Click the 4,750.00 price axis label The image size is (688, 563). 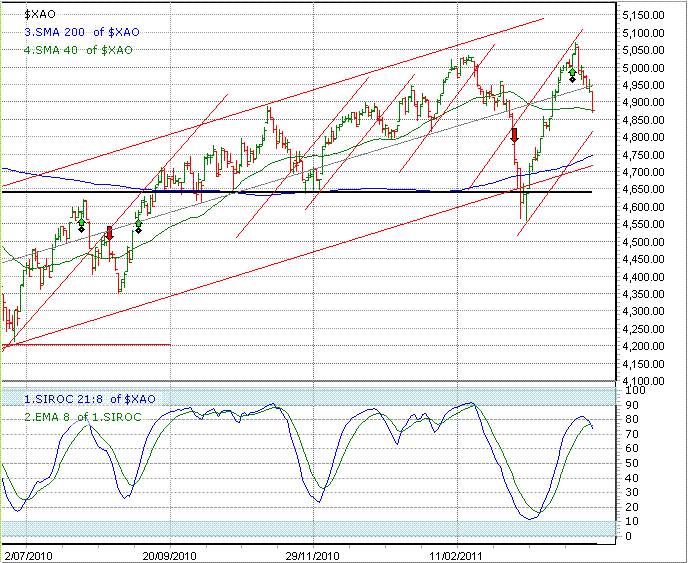click(643, 154)
